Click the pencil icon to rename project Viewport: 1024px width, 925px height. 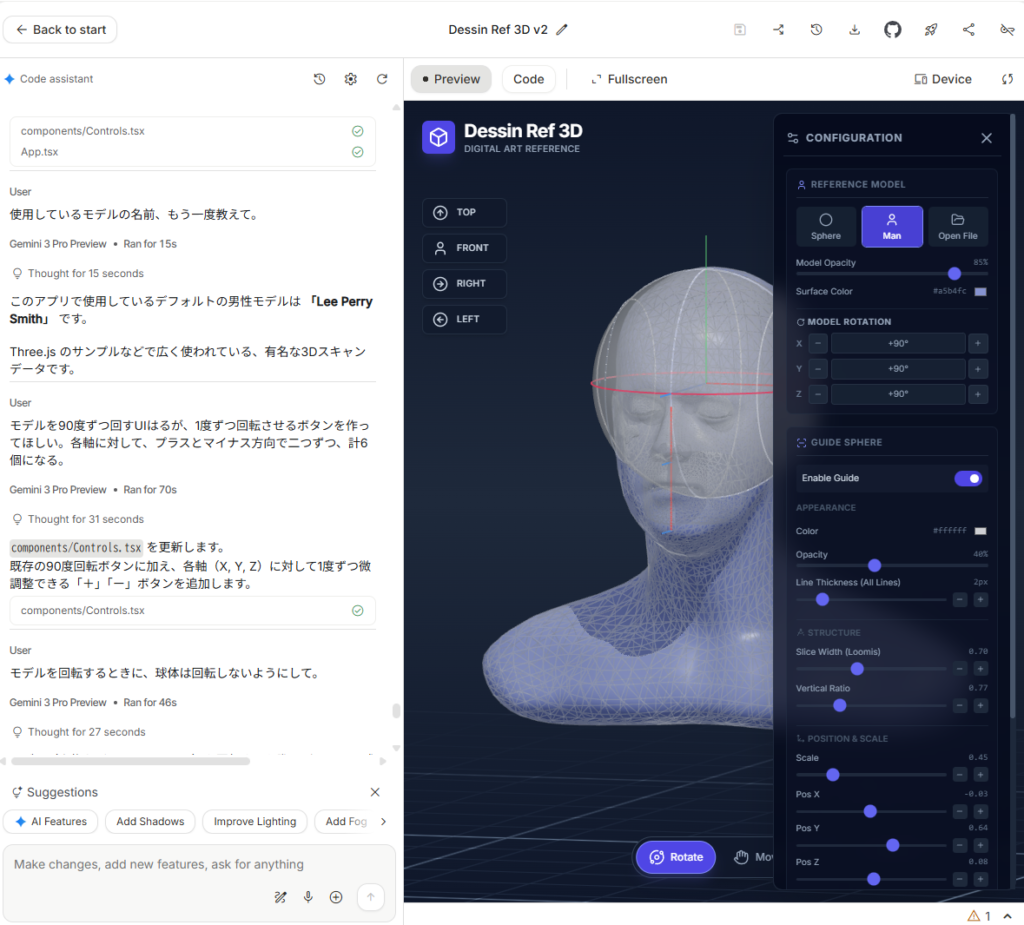tap(562, 30)
